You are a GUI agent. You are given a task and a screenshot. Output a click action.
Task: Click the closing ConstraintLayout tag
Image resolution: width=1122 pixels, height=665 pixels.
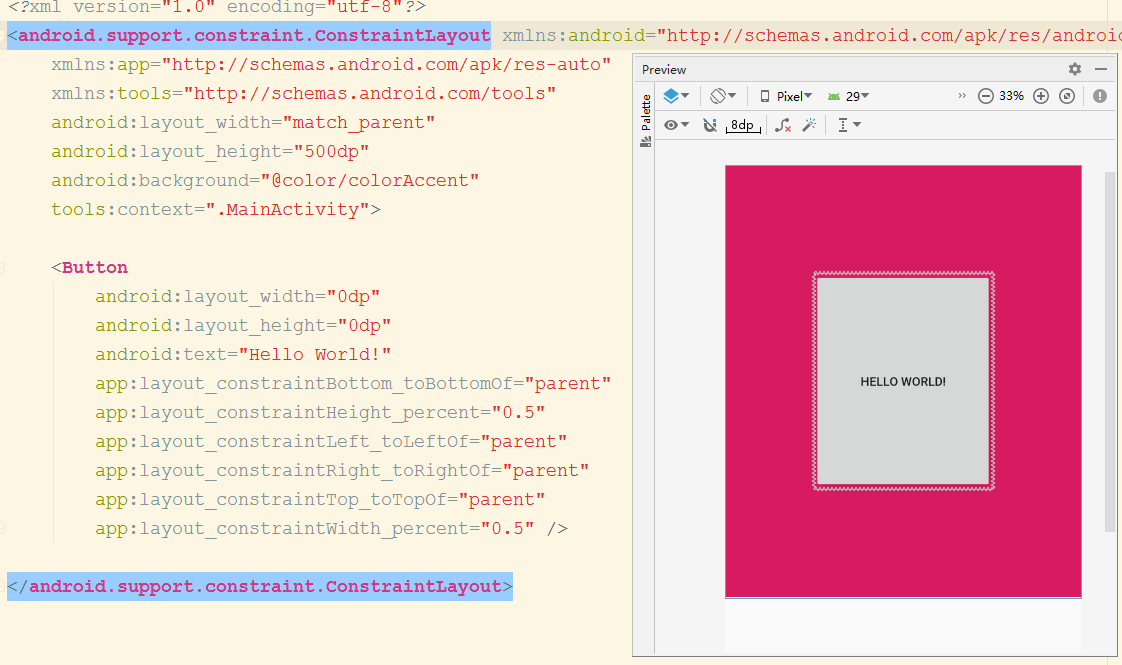260,586
